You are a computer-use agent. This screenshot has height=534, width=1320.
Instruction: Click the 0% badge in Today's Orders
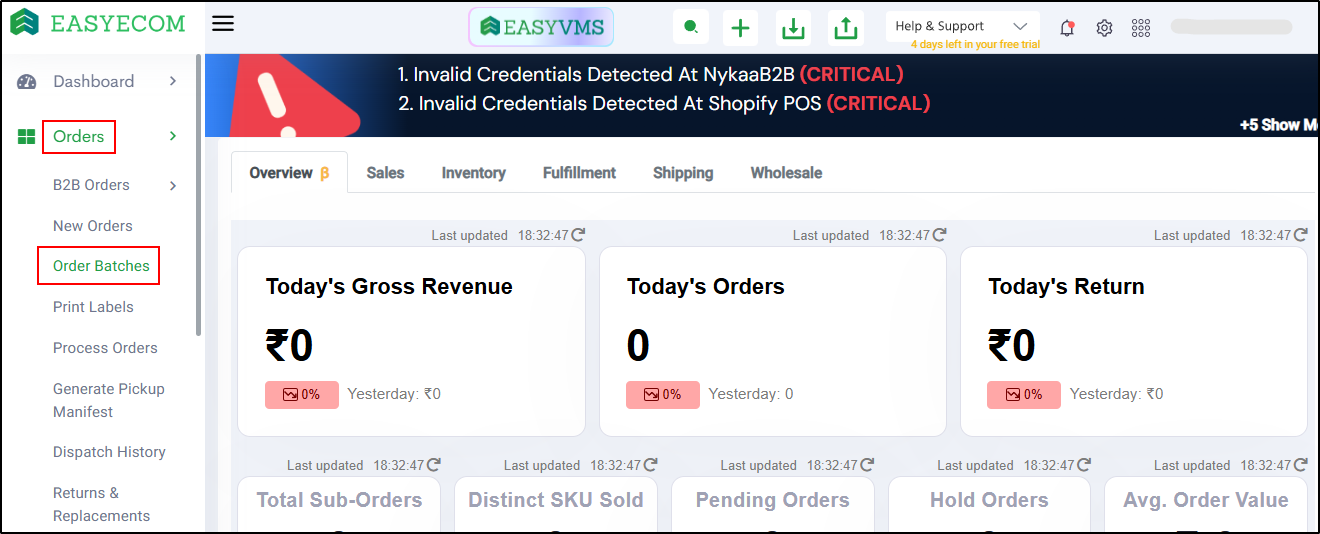[663, 394]
